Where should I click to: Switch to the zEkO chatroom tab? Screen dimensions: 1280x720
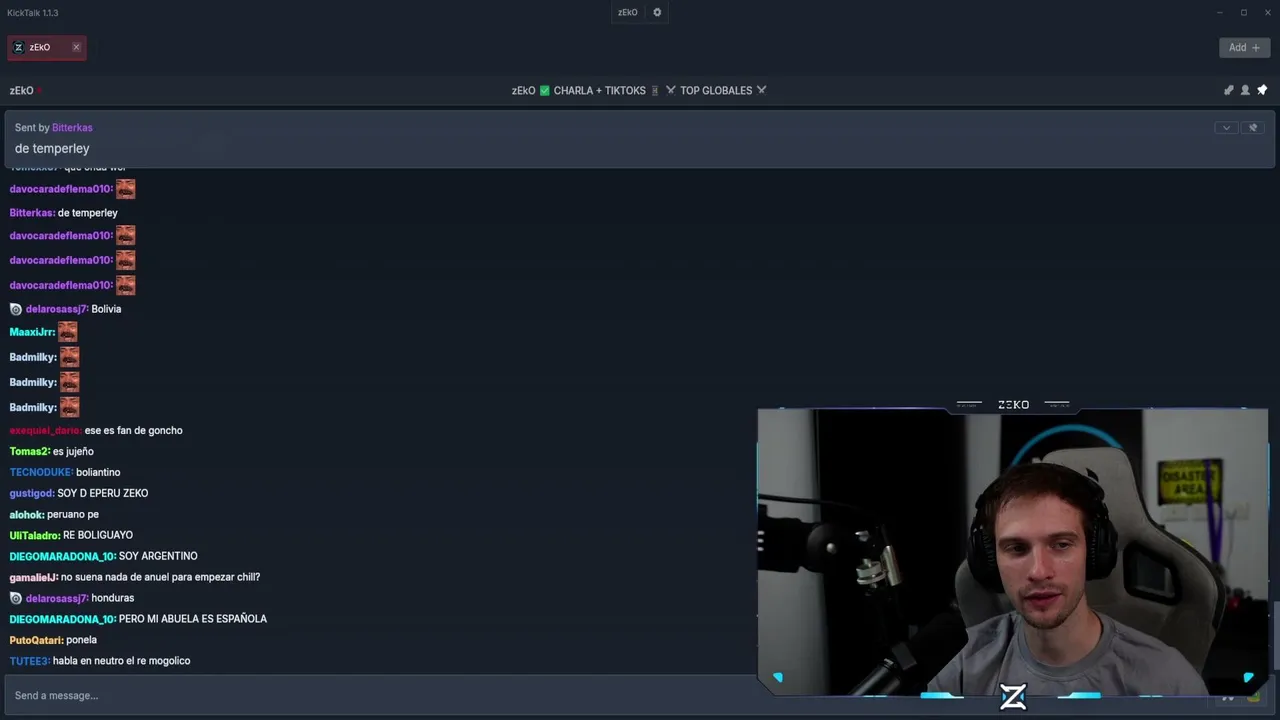pos(40,47)
